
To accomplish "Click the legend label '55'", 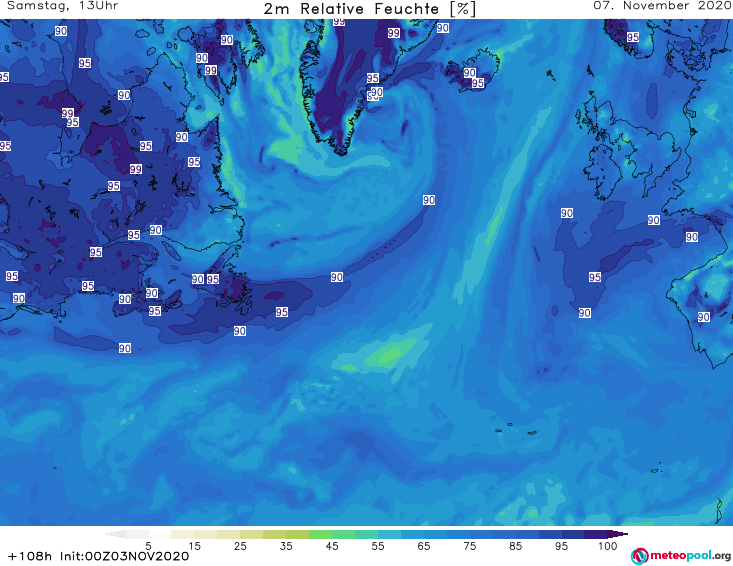I will (378, 546).
